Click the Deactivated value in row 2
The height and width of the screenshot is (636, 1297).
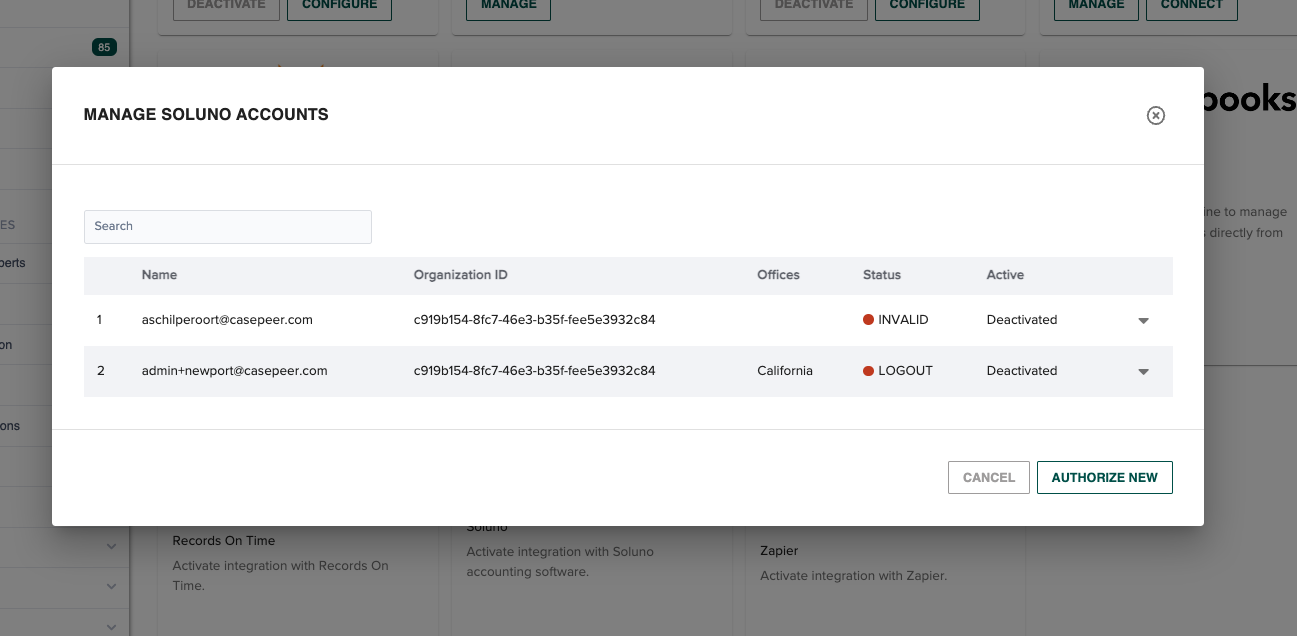[1022, 370]
